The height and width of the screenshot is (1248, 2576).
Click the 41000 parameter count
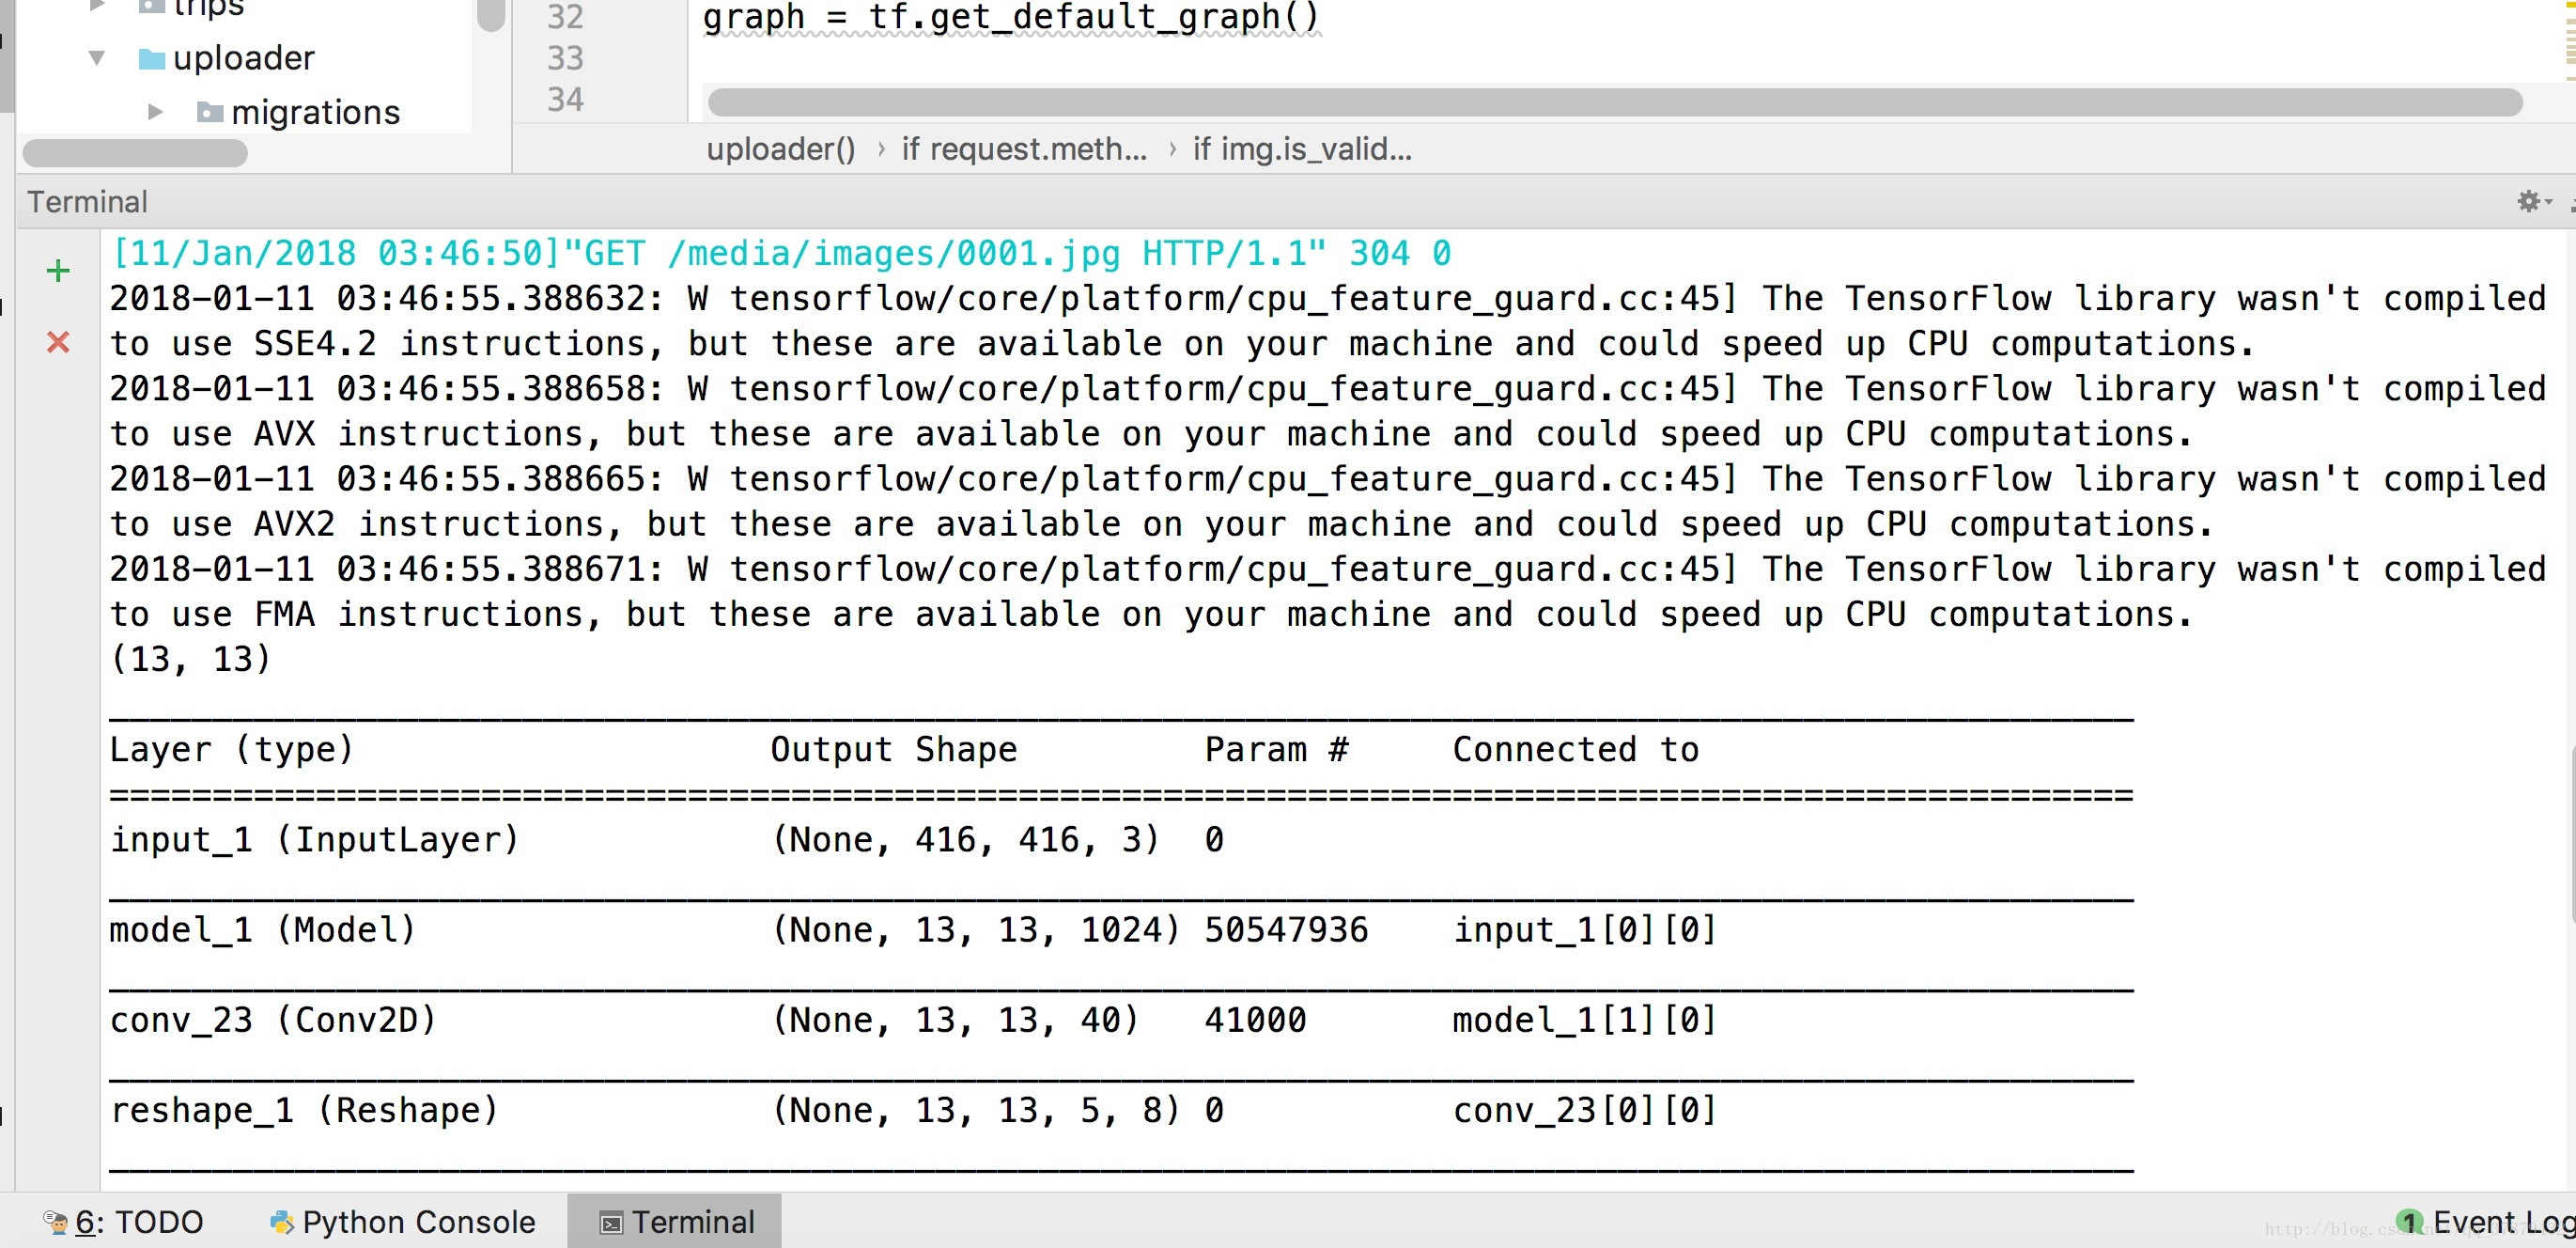click(x=1256, y=1019)
